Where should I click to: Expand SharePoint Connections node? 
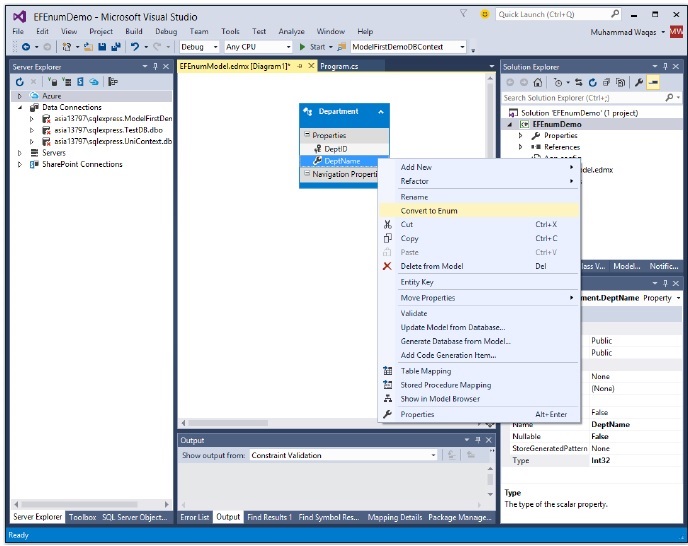click(x=19, y=164)
